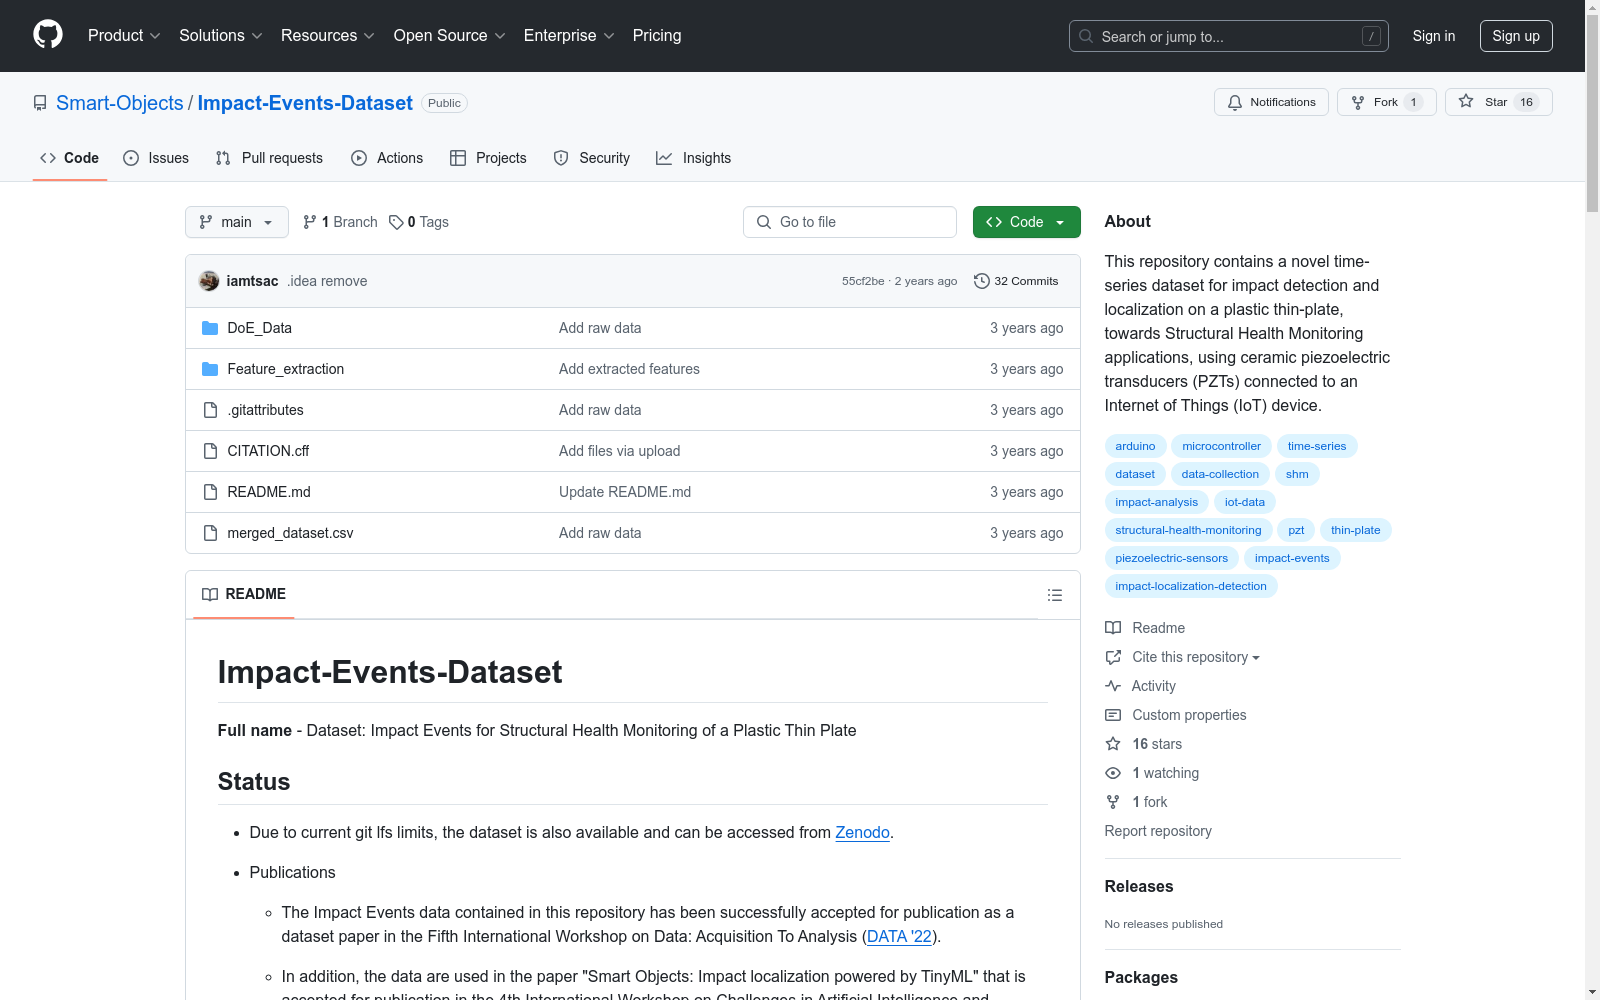Click the DoE_Data folder icon

click(x=210, y=328)
